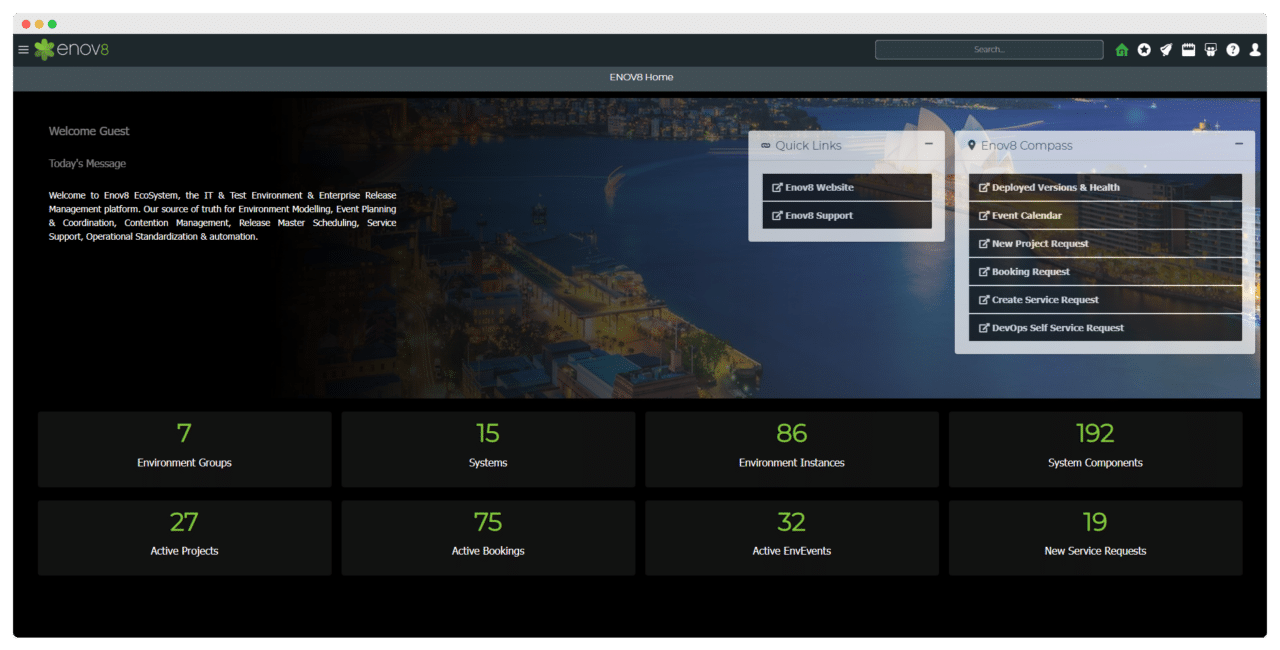The image size is (1280, 650).
Task: Open notifications via the bell icon
Action: click(1166, 49)
